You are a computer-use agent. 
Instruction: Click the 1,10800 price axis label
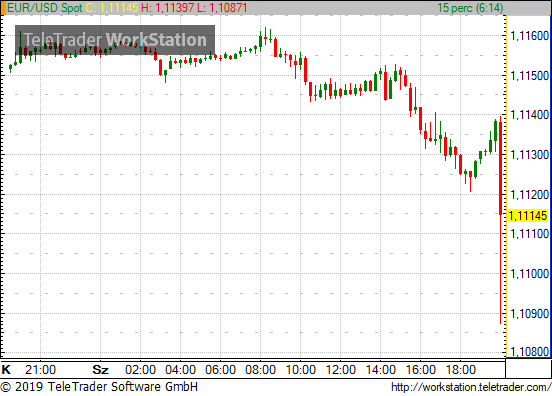click(x=529, y=351)
